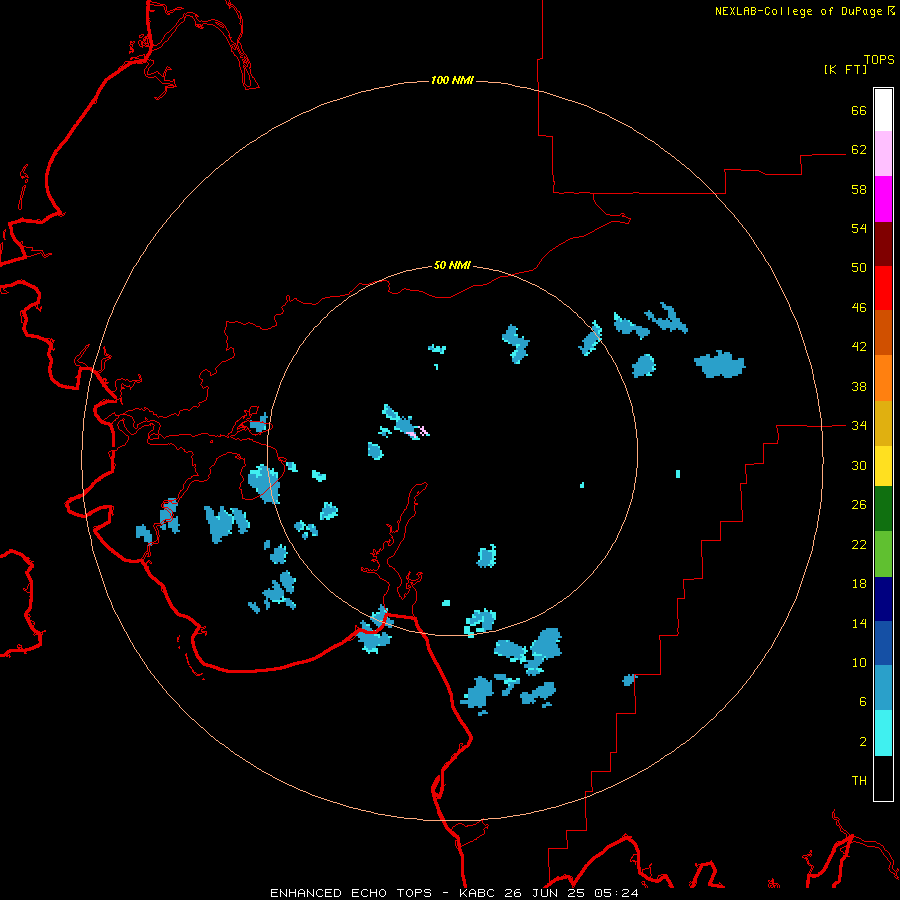Screen dimensions: 900x900
Task: Click the "KABC" radar site identifier
Action: 478,893
